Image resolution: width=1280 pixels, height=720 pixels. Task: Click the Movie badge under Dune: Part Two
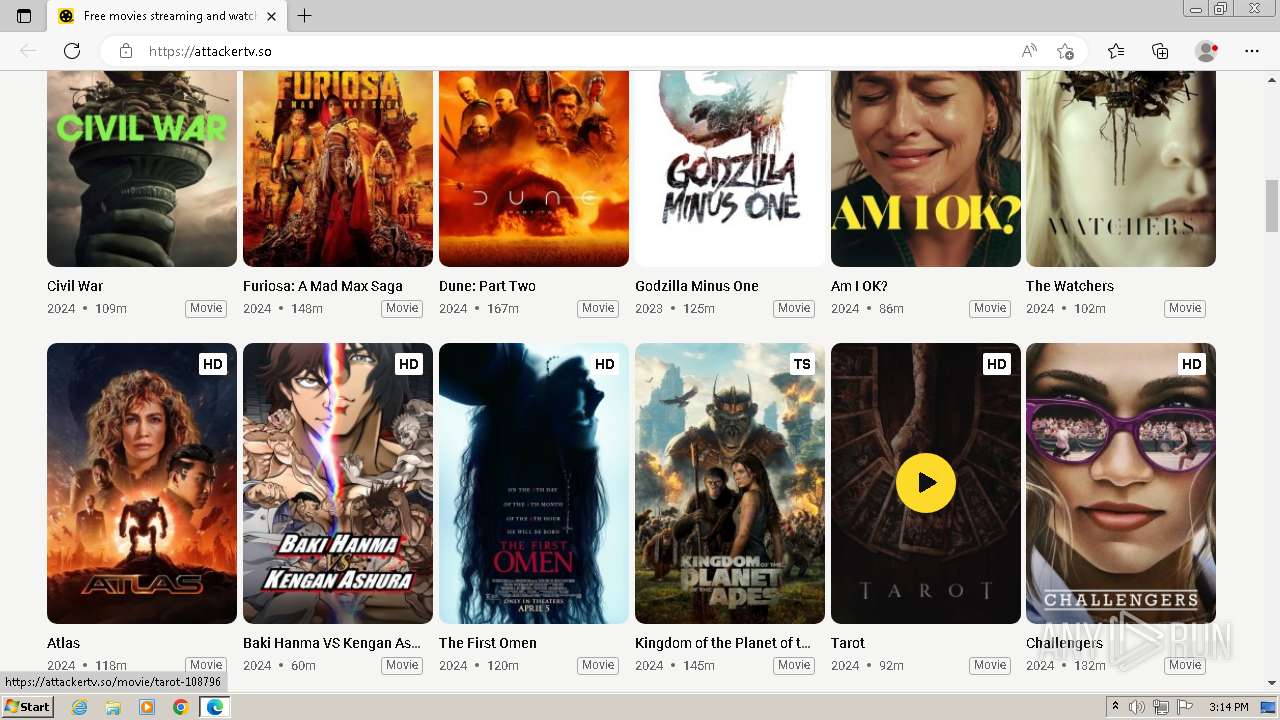point(598,308)
